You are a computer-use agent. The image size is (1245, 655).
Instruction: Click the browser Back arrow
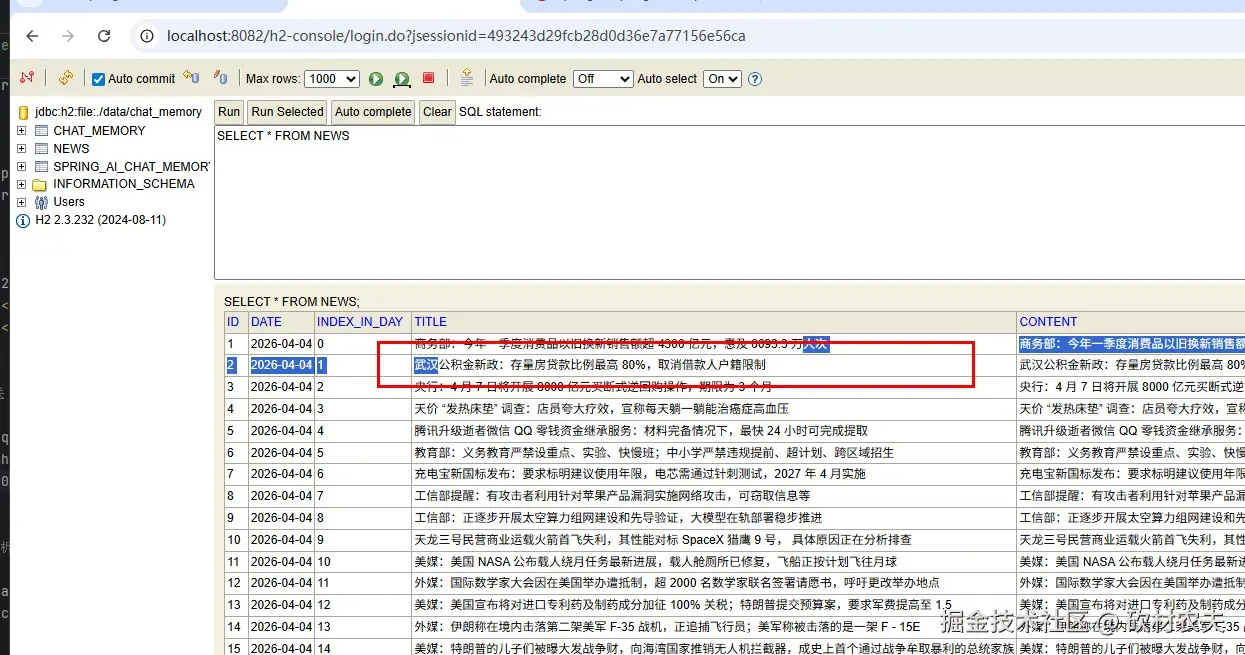(x=32, y=36)
